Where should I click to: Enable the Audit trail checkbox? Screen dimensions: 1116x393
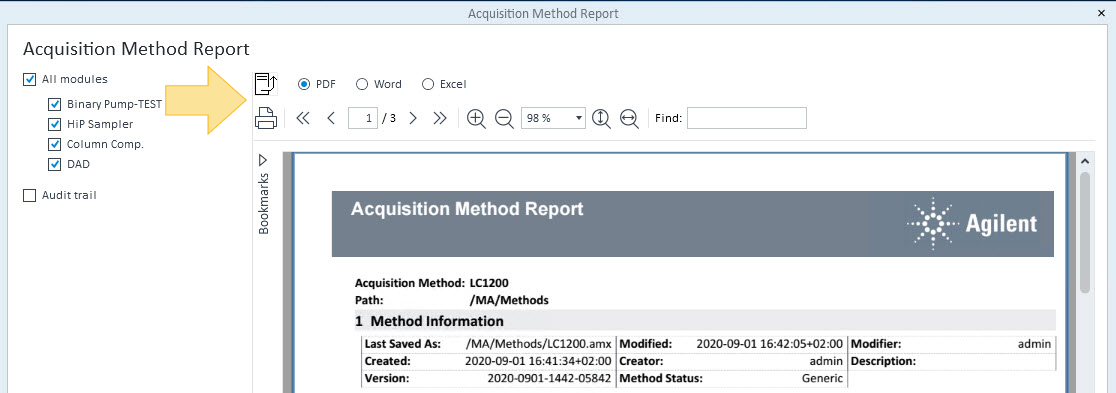(x=30, y=195)
